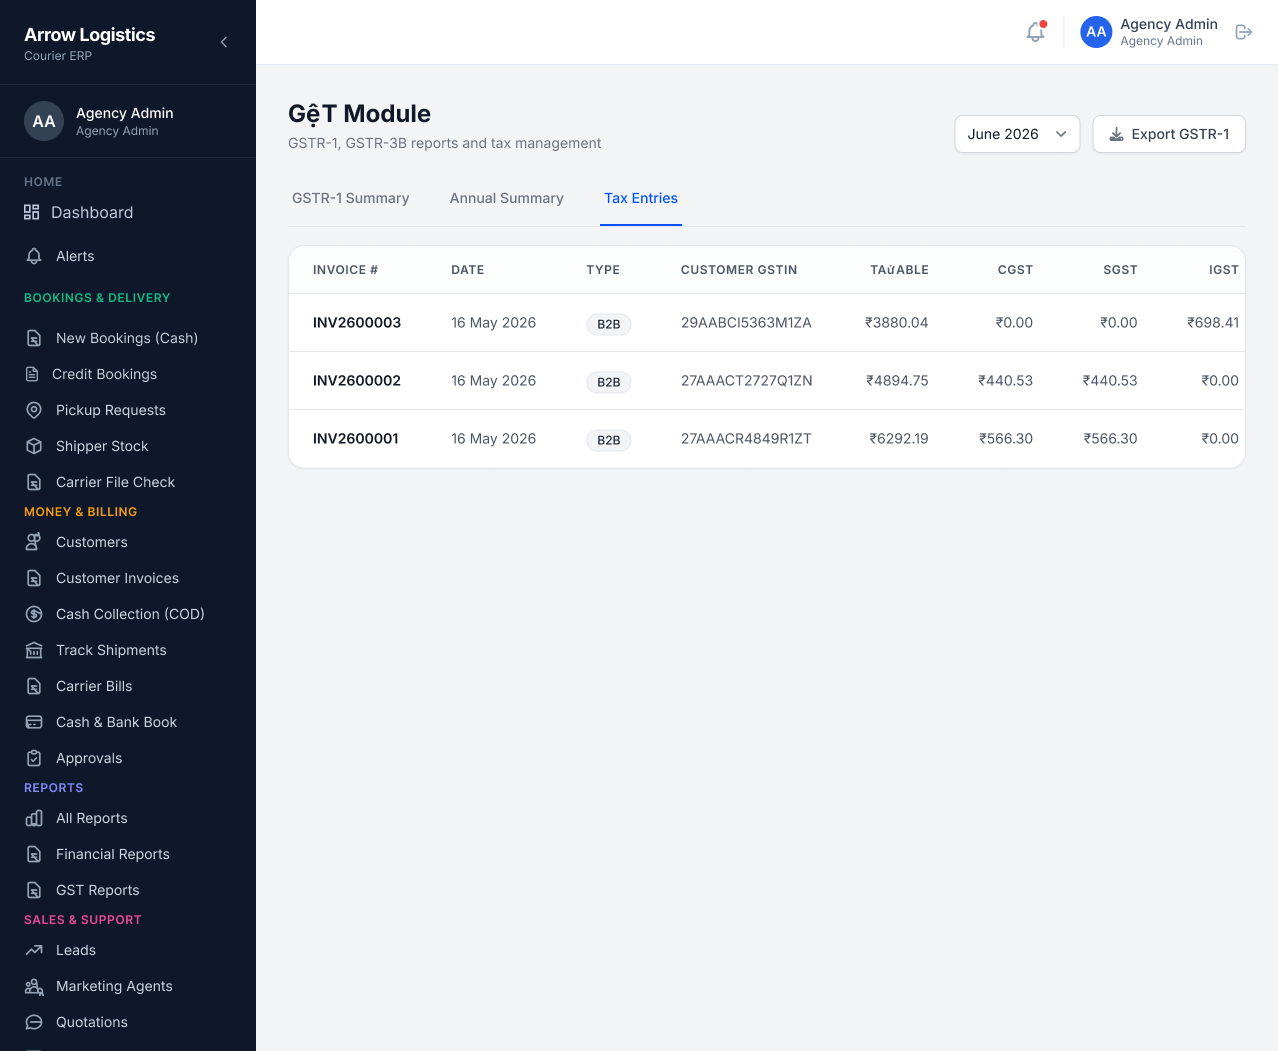Click Cash Collection (COD) coin icon
1278x1051 pixels.
(x=34, y=614)
